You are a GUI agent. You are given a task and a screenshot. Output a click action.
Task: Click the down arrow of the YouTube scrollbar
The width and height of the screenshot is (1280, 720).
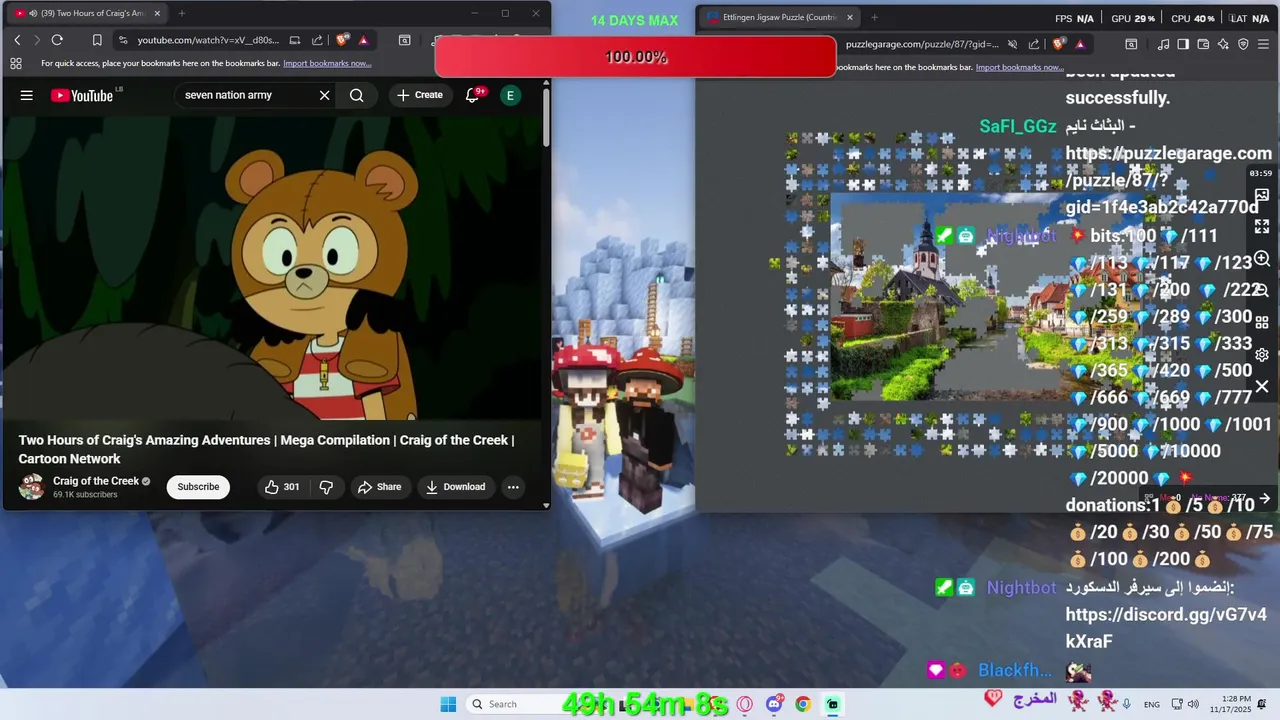(x=546, y=505)
